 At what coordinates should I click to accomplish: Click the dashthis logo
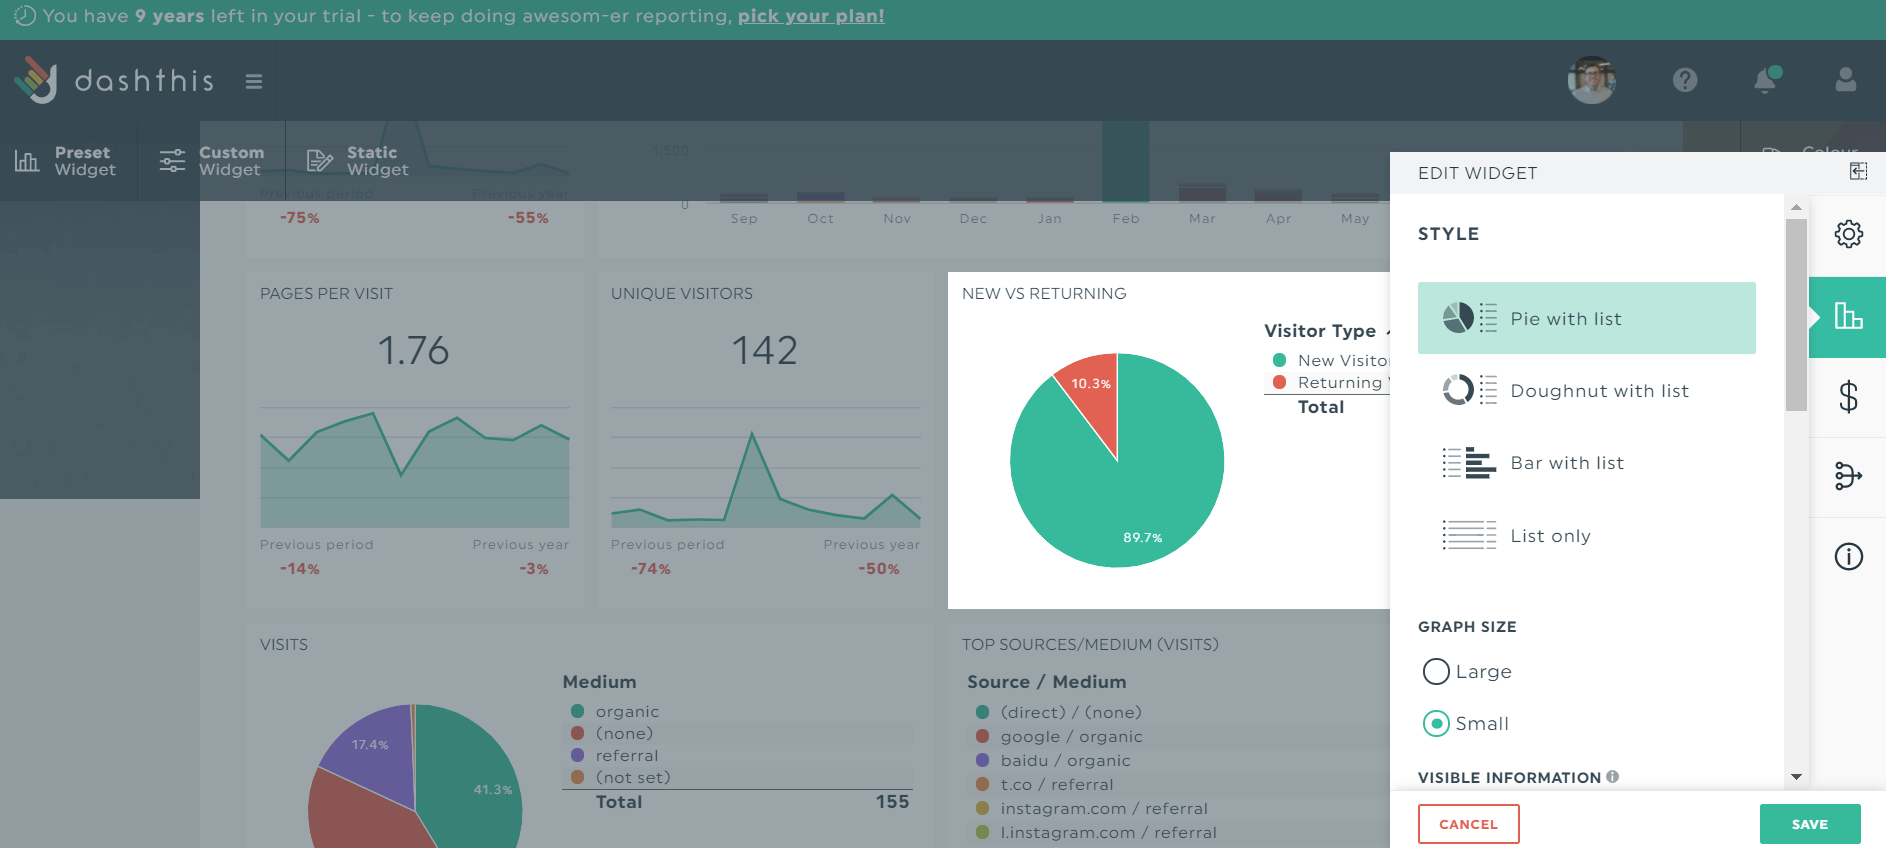pos(114,80)
